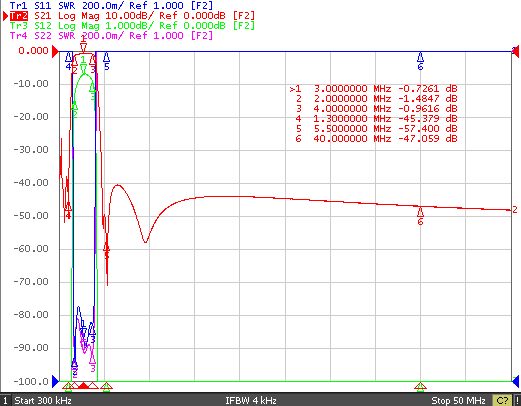Click red marker 6 on S21 trace
Screen dimensions: 521x406
coord(420,216)
